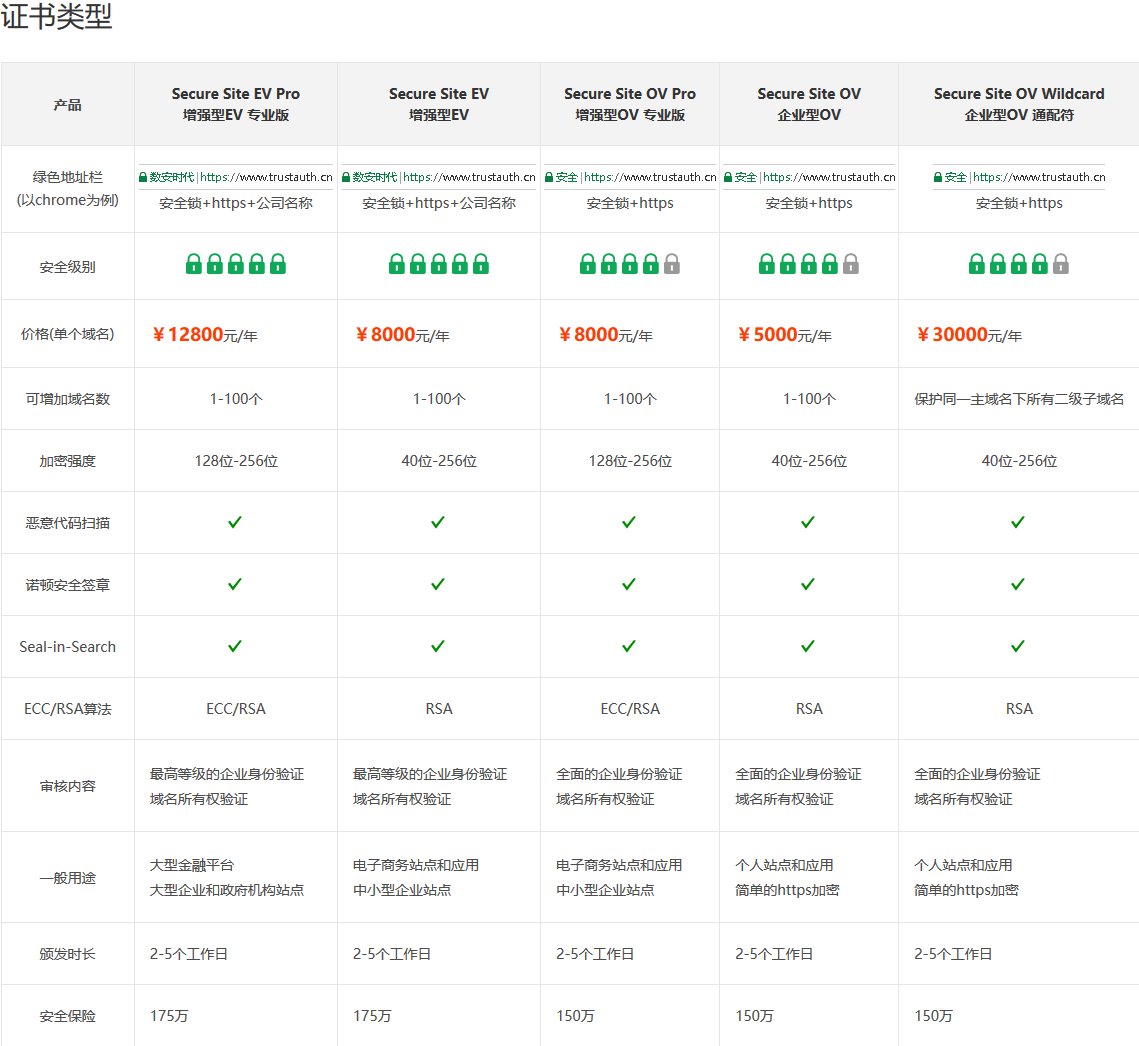Click 1-100个 under Secure Site OV
Image resolution: width=1139 pixels, height=1046 pixels.
coord(808,399)
